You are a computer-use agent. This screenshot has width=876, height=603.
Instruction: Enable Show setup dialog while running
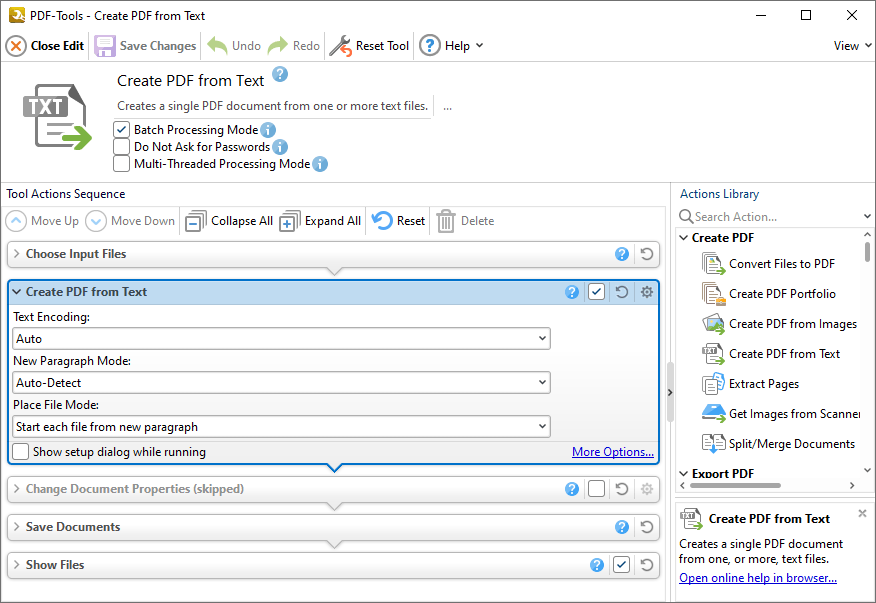(20, 451)
